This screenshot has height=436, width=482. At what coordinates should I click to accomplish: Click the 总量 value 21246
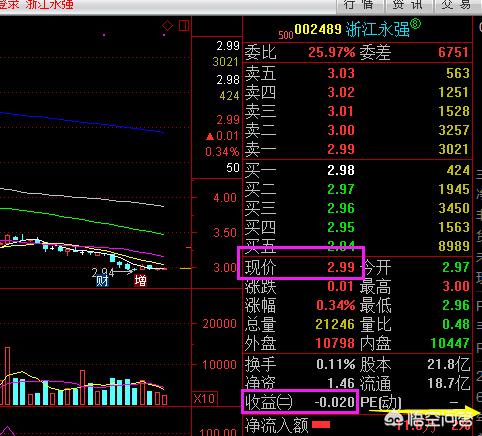point(335,324)
